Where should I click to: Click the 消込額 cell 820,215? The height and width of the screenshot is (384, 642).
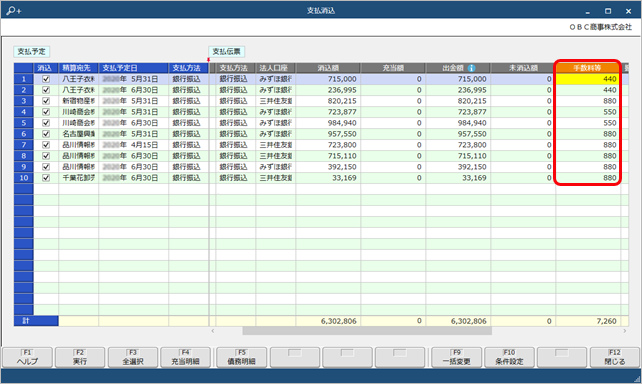(328, 101)
